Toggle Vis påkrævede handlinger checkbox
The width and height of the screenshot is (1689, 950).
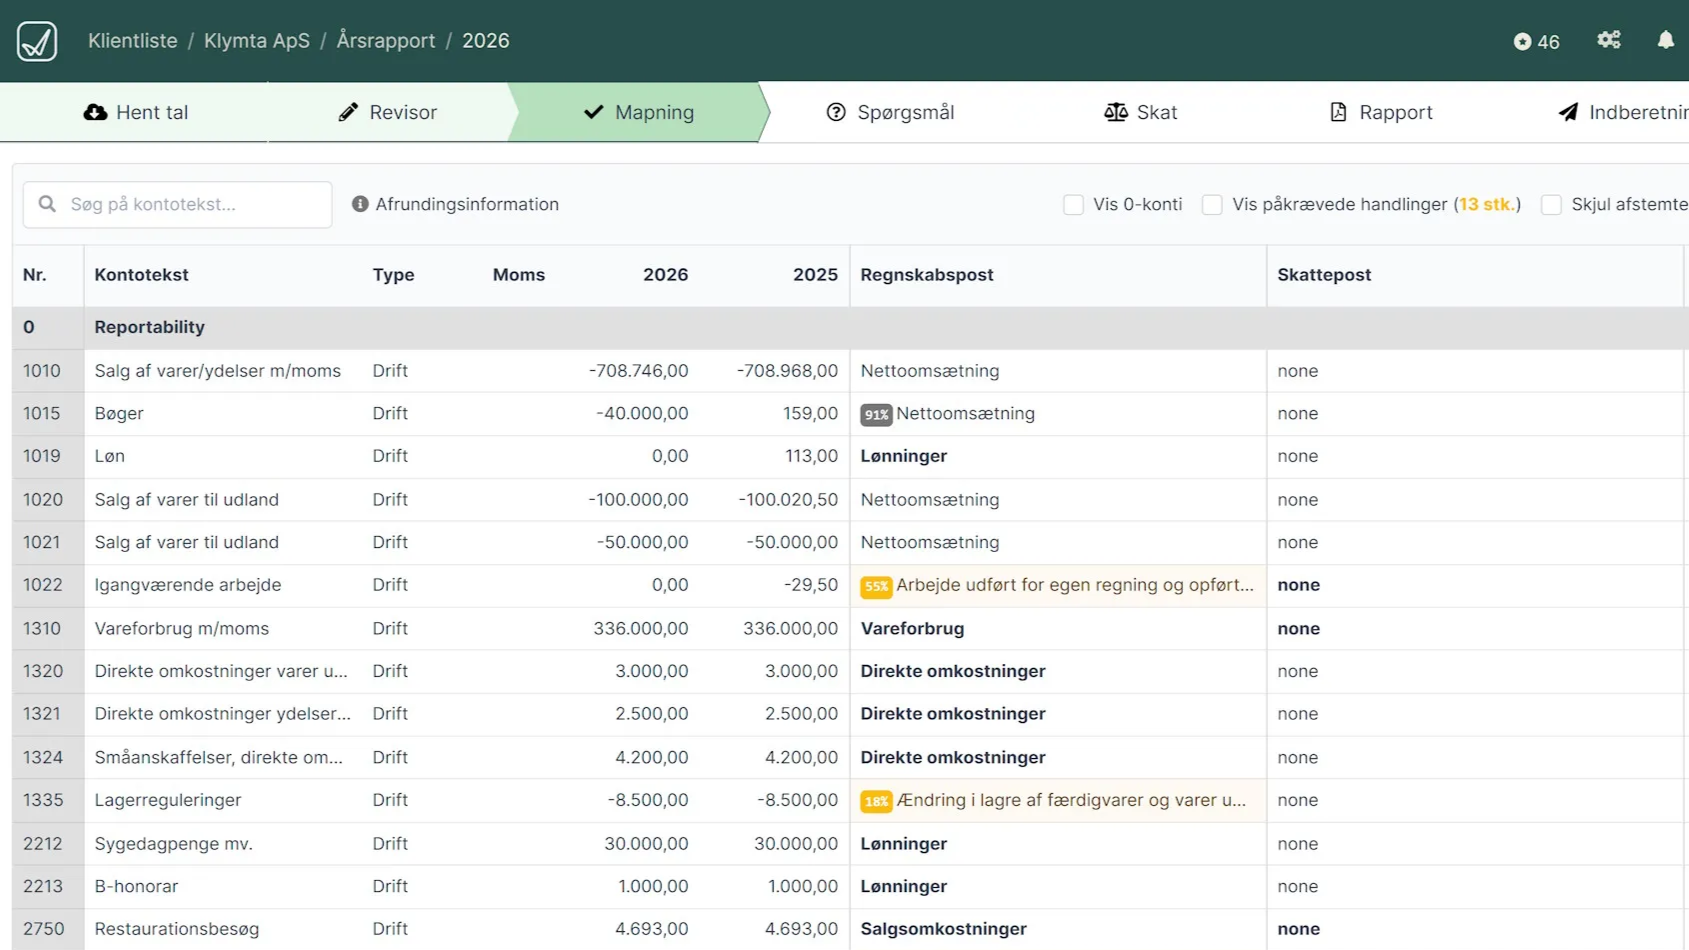point(1212,205)
